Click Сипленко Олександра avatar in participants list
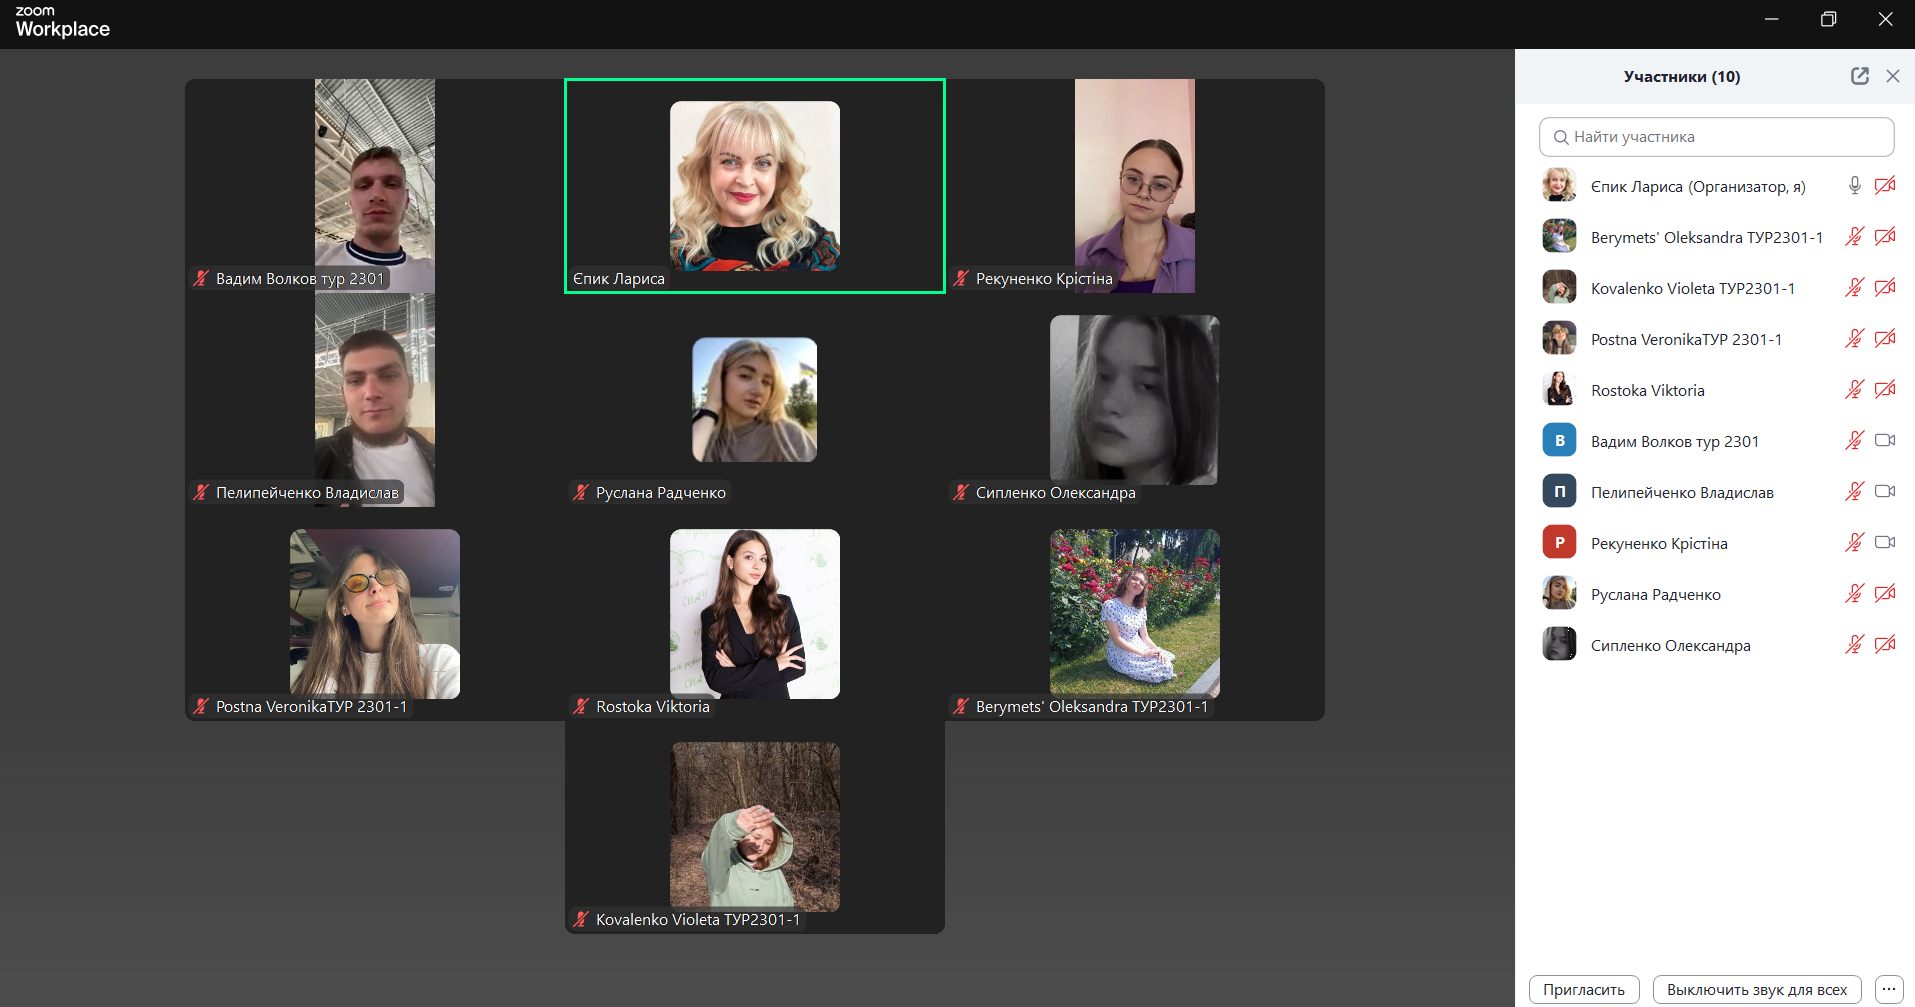 tap(1559, 644)
